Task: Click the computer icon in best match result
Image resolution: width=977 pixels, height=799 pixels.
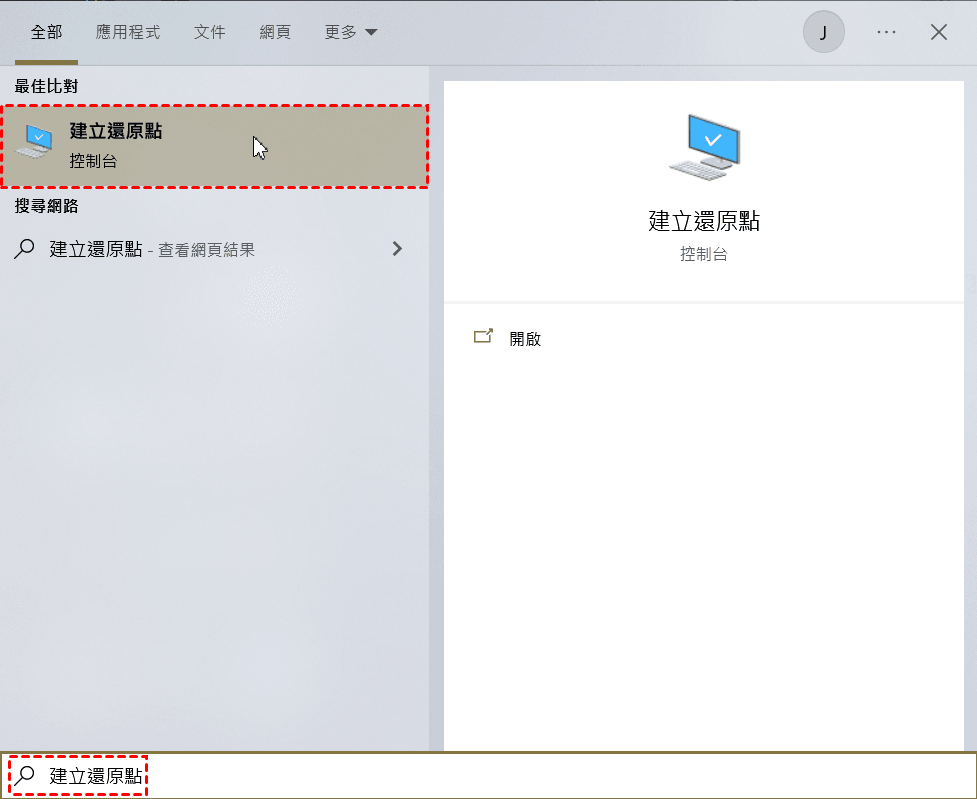Action: 34,141
